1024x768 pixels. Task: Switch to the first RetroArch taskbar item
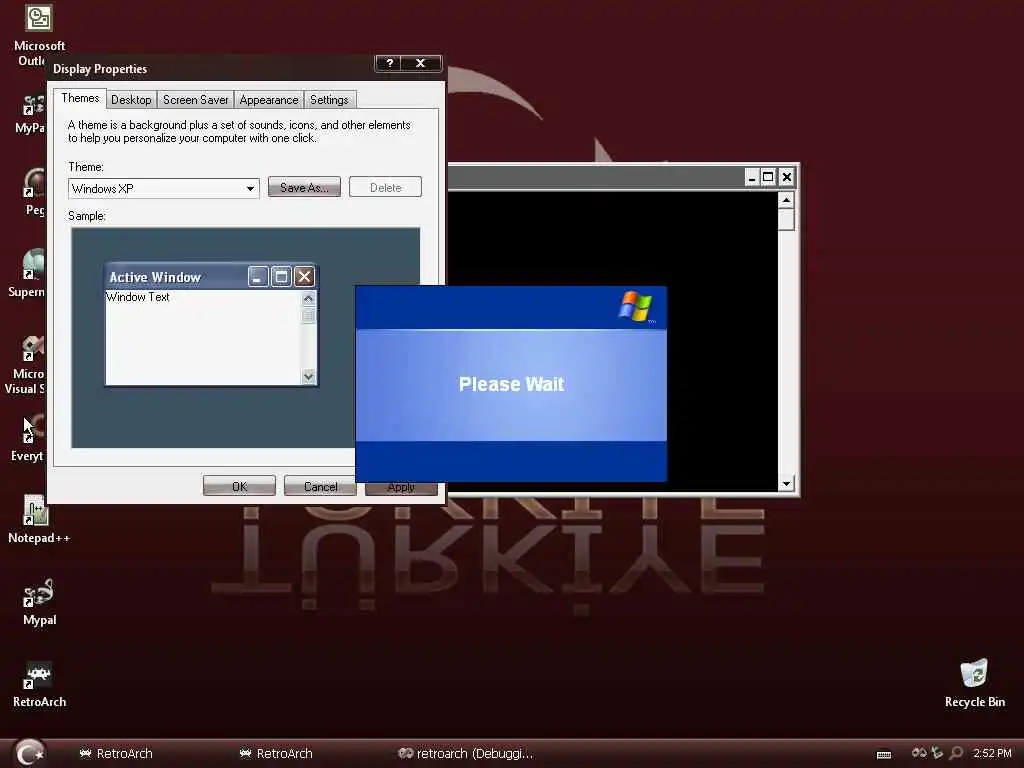pyautogui.click(x=116, y=754)
